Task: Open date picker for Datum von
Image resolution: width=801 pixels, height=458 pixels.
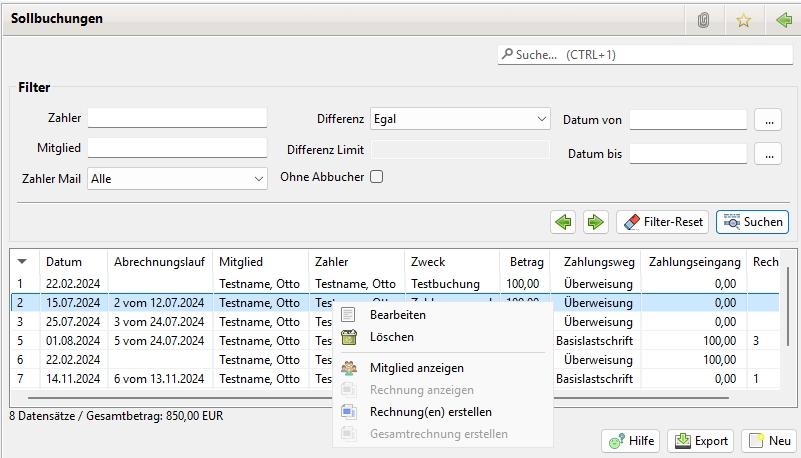Action: click(767, 120)
